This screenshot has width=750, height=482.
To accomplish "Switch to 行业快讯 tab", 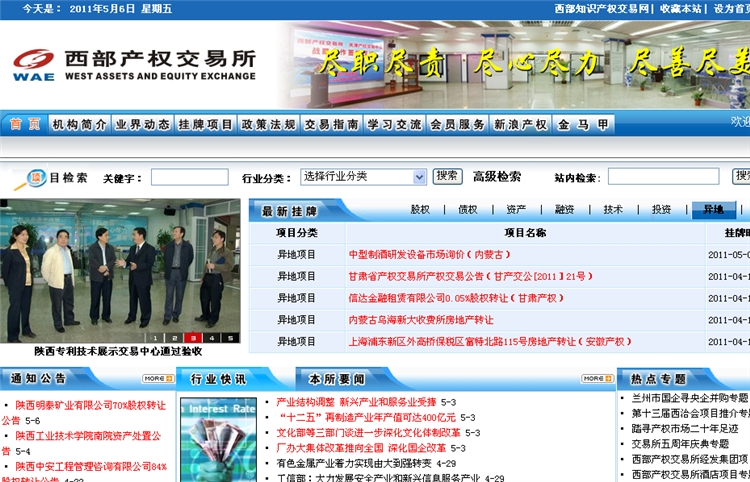I will (219, 379).
